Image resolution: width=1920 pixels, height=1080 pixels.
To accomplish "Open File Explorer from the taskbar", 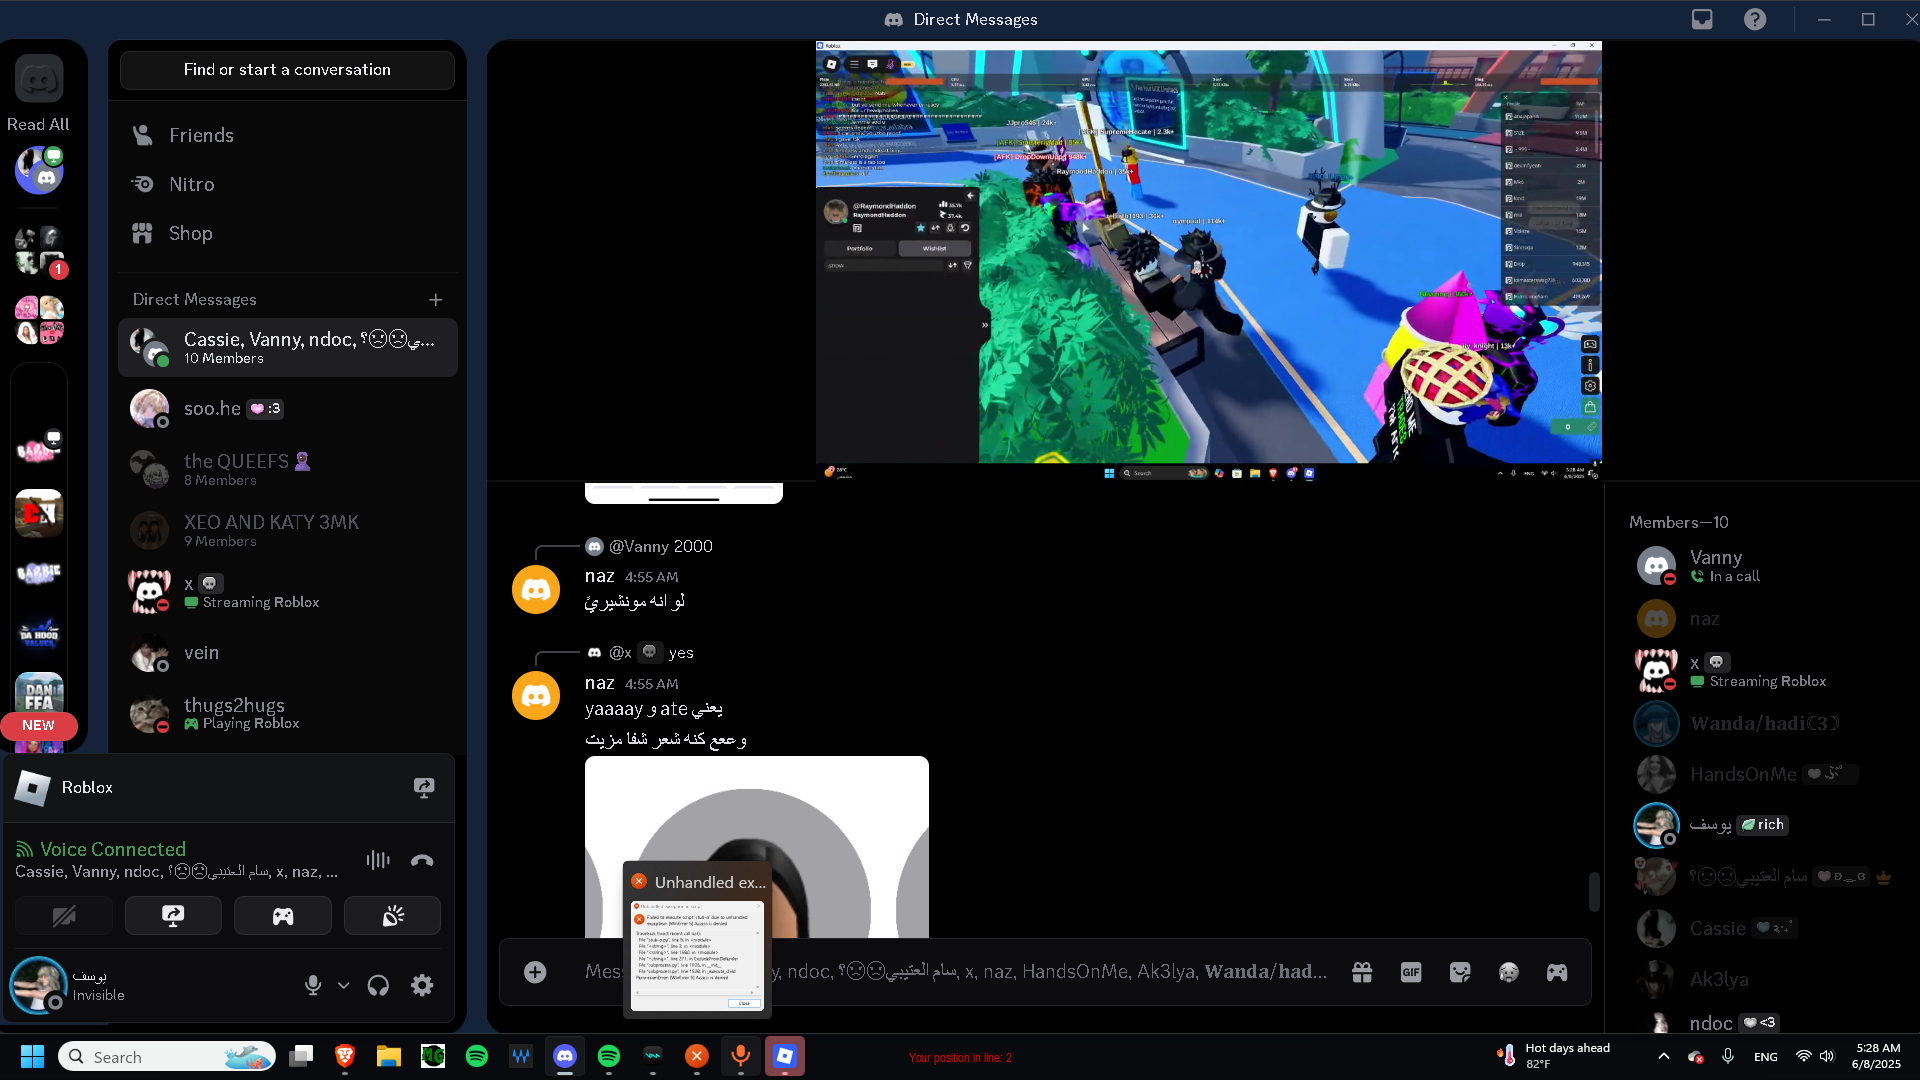I will [389, 1056].
